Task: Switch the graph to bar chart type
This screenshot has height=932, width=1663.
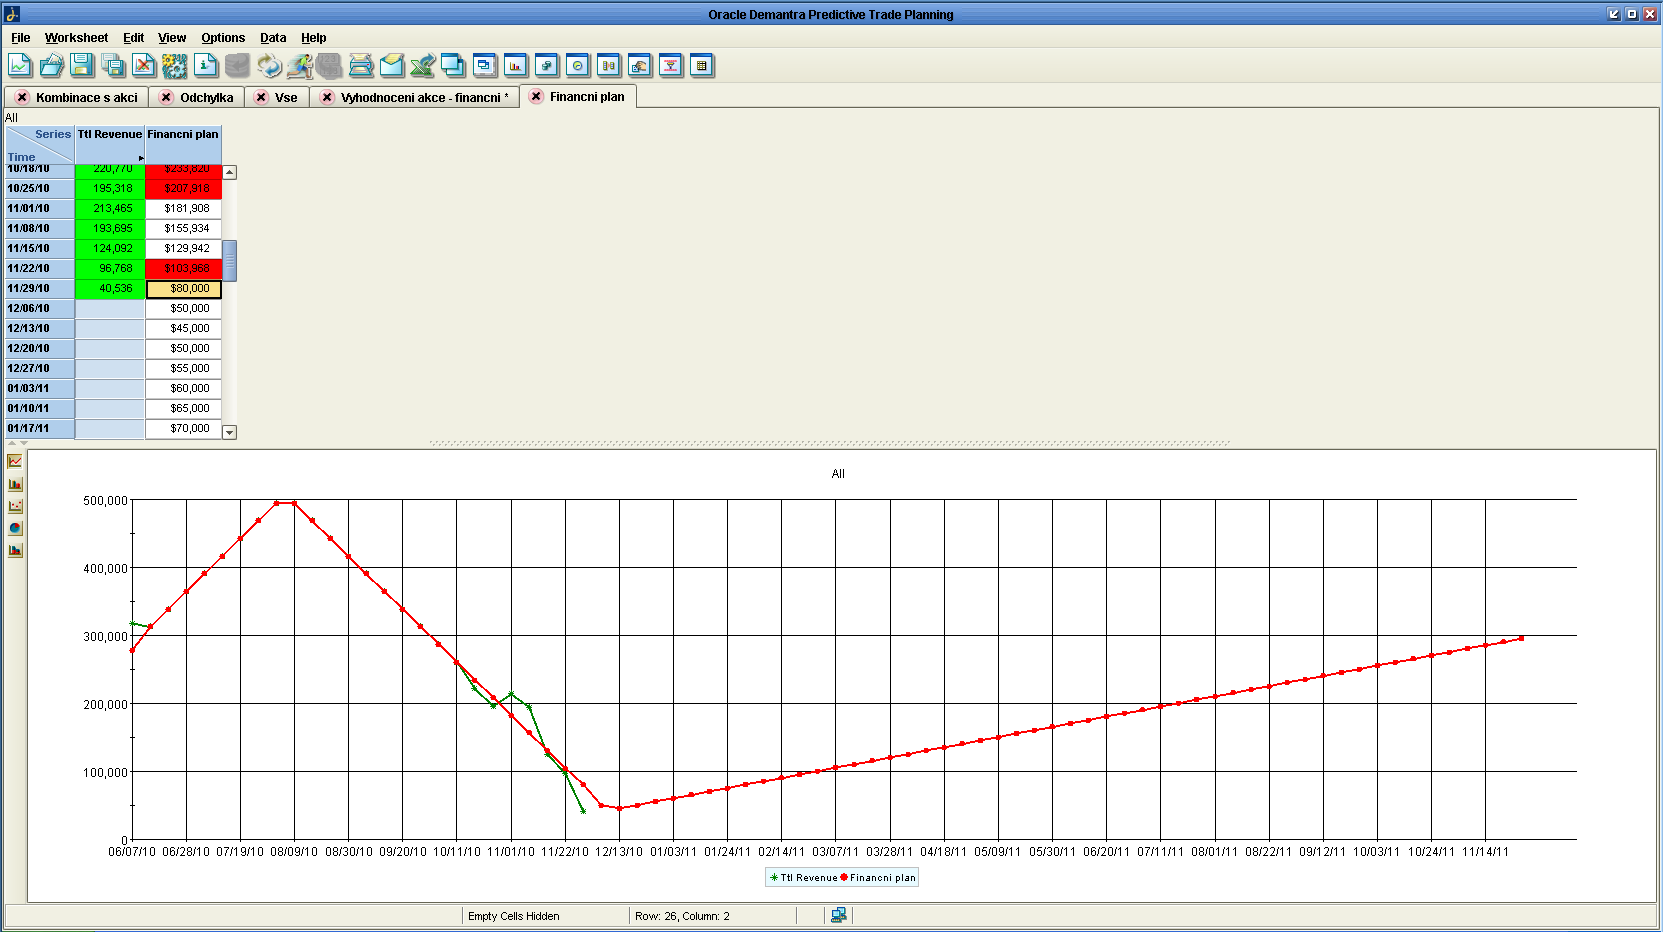Action: (x=15, y=483)
